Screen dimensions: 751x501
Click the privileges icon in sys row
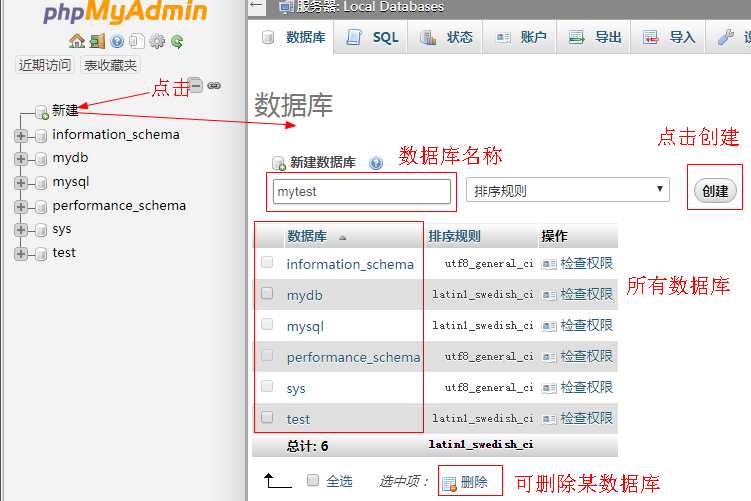pos(549,388)
